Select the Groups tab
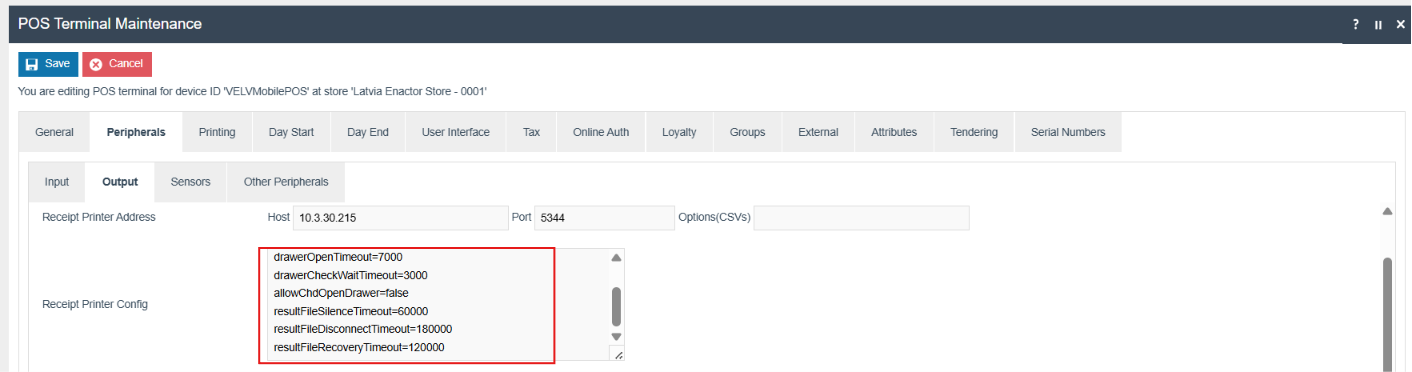Image resolution: width=1412 pixels, height=372 pixels. tap(747, 132)
